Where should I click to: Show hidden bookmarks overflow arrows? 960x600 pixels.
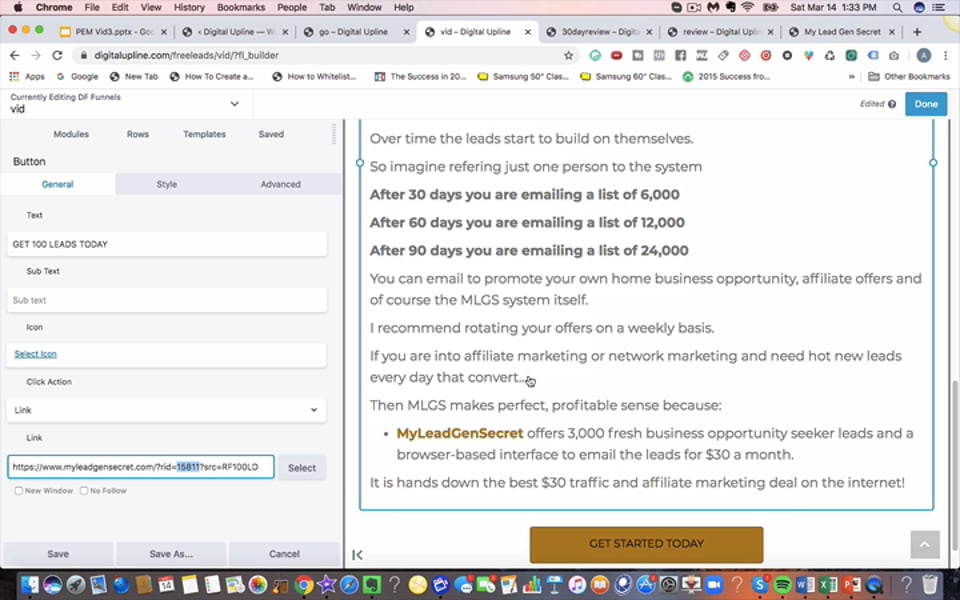click(851, 77)
